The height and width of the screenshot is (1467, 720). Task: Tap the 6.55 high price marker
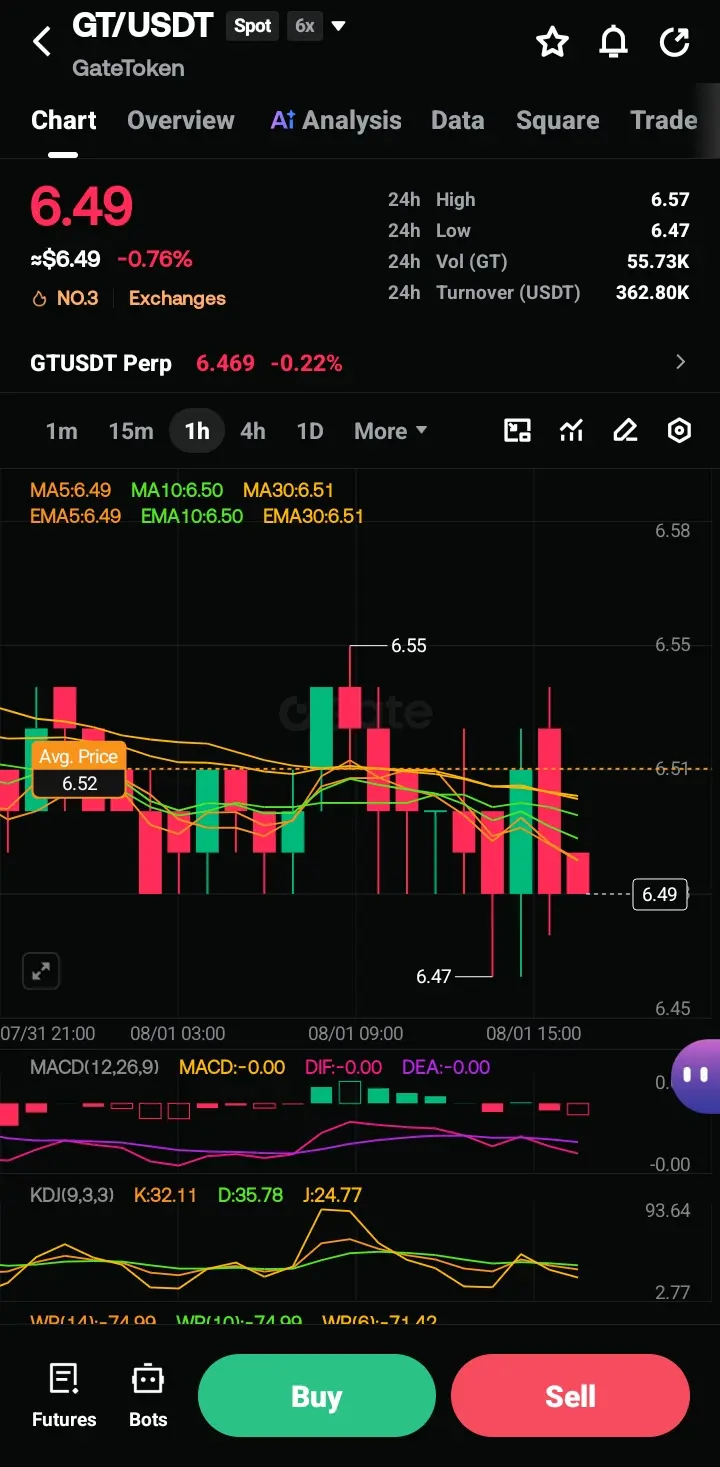(409, 646)
